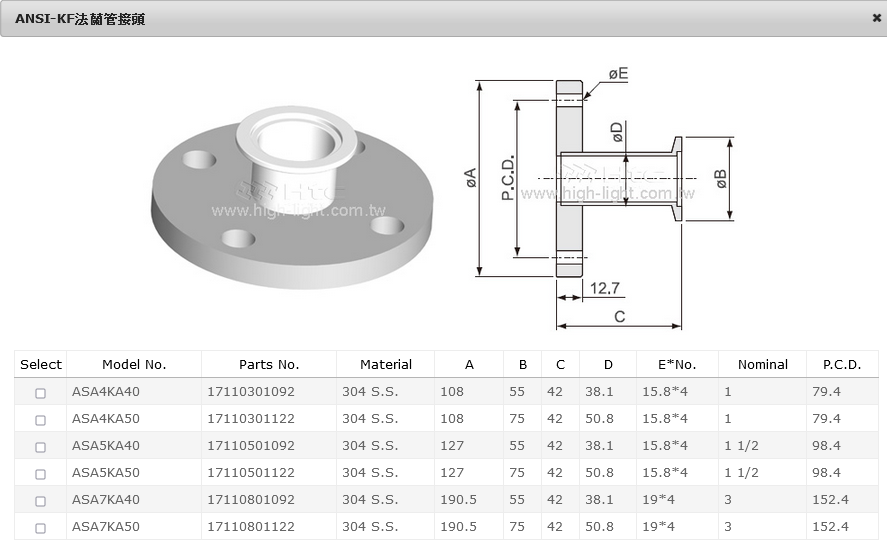Image resolution: width=887 pixels, height=551 pixels.
Task: Click the Parts No. column header
Action: (268, 365)
